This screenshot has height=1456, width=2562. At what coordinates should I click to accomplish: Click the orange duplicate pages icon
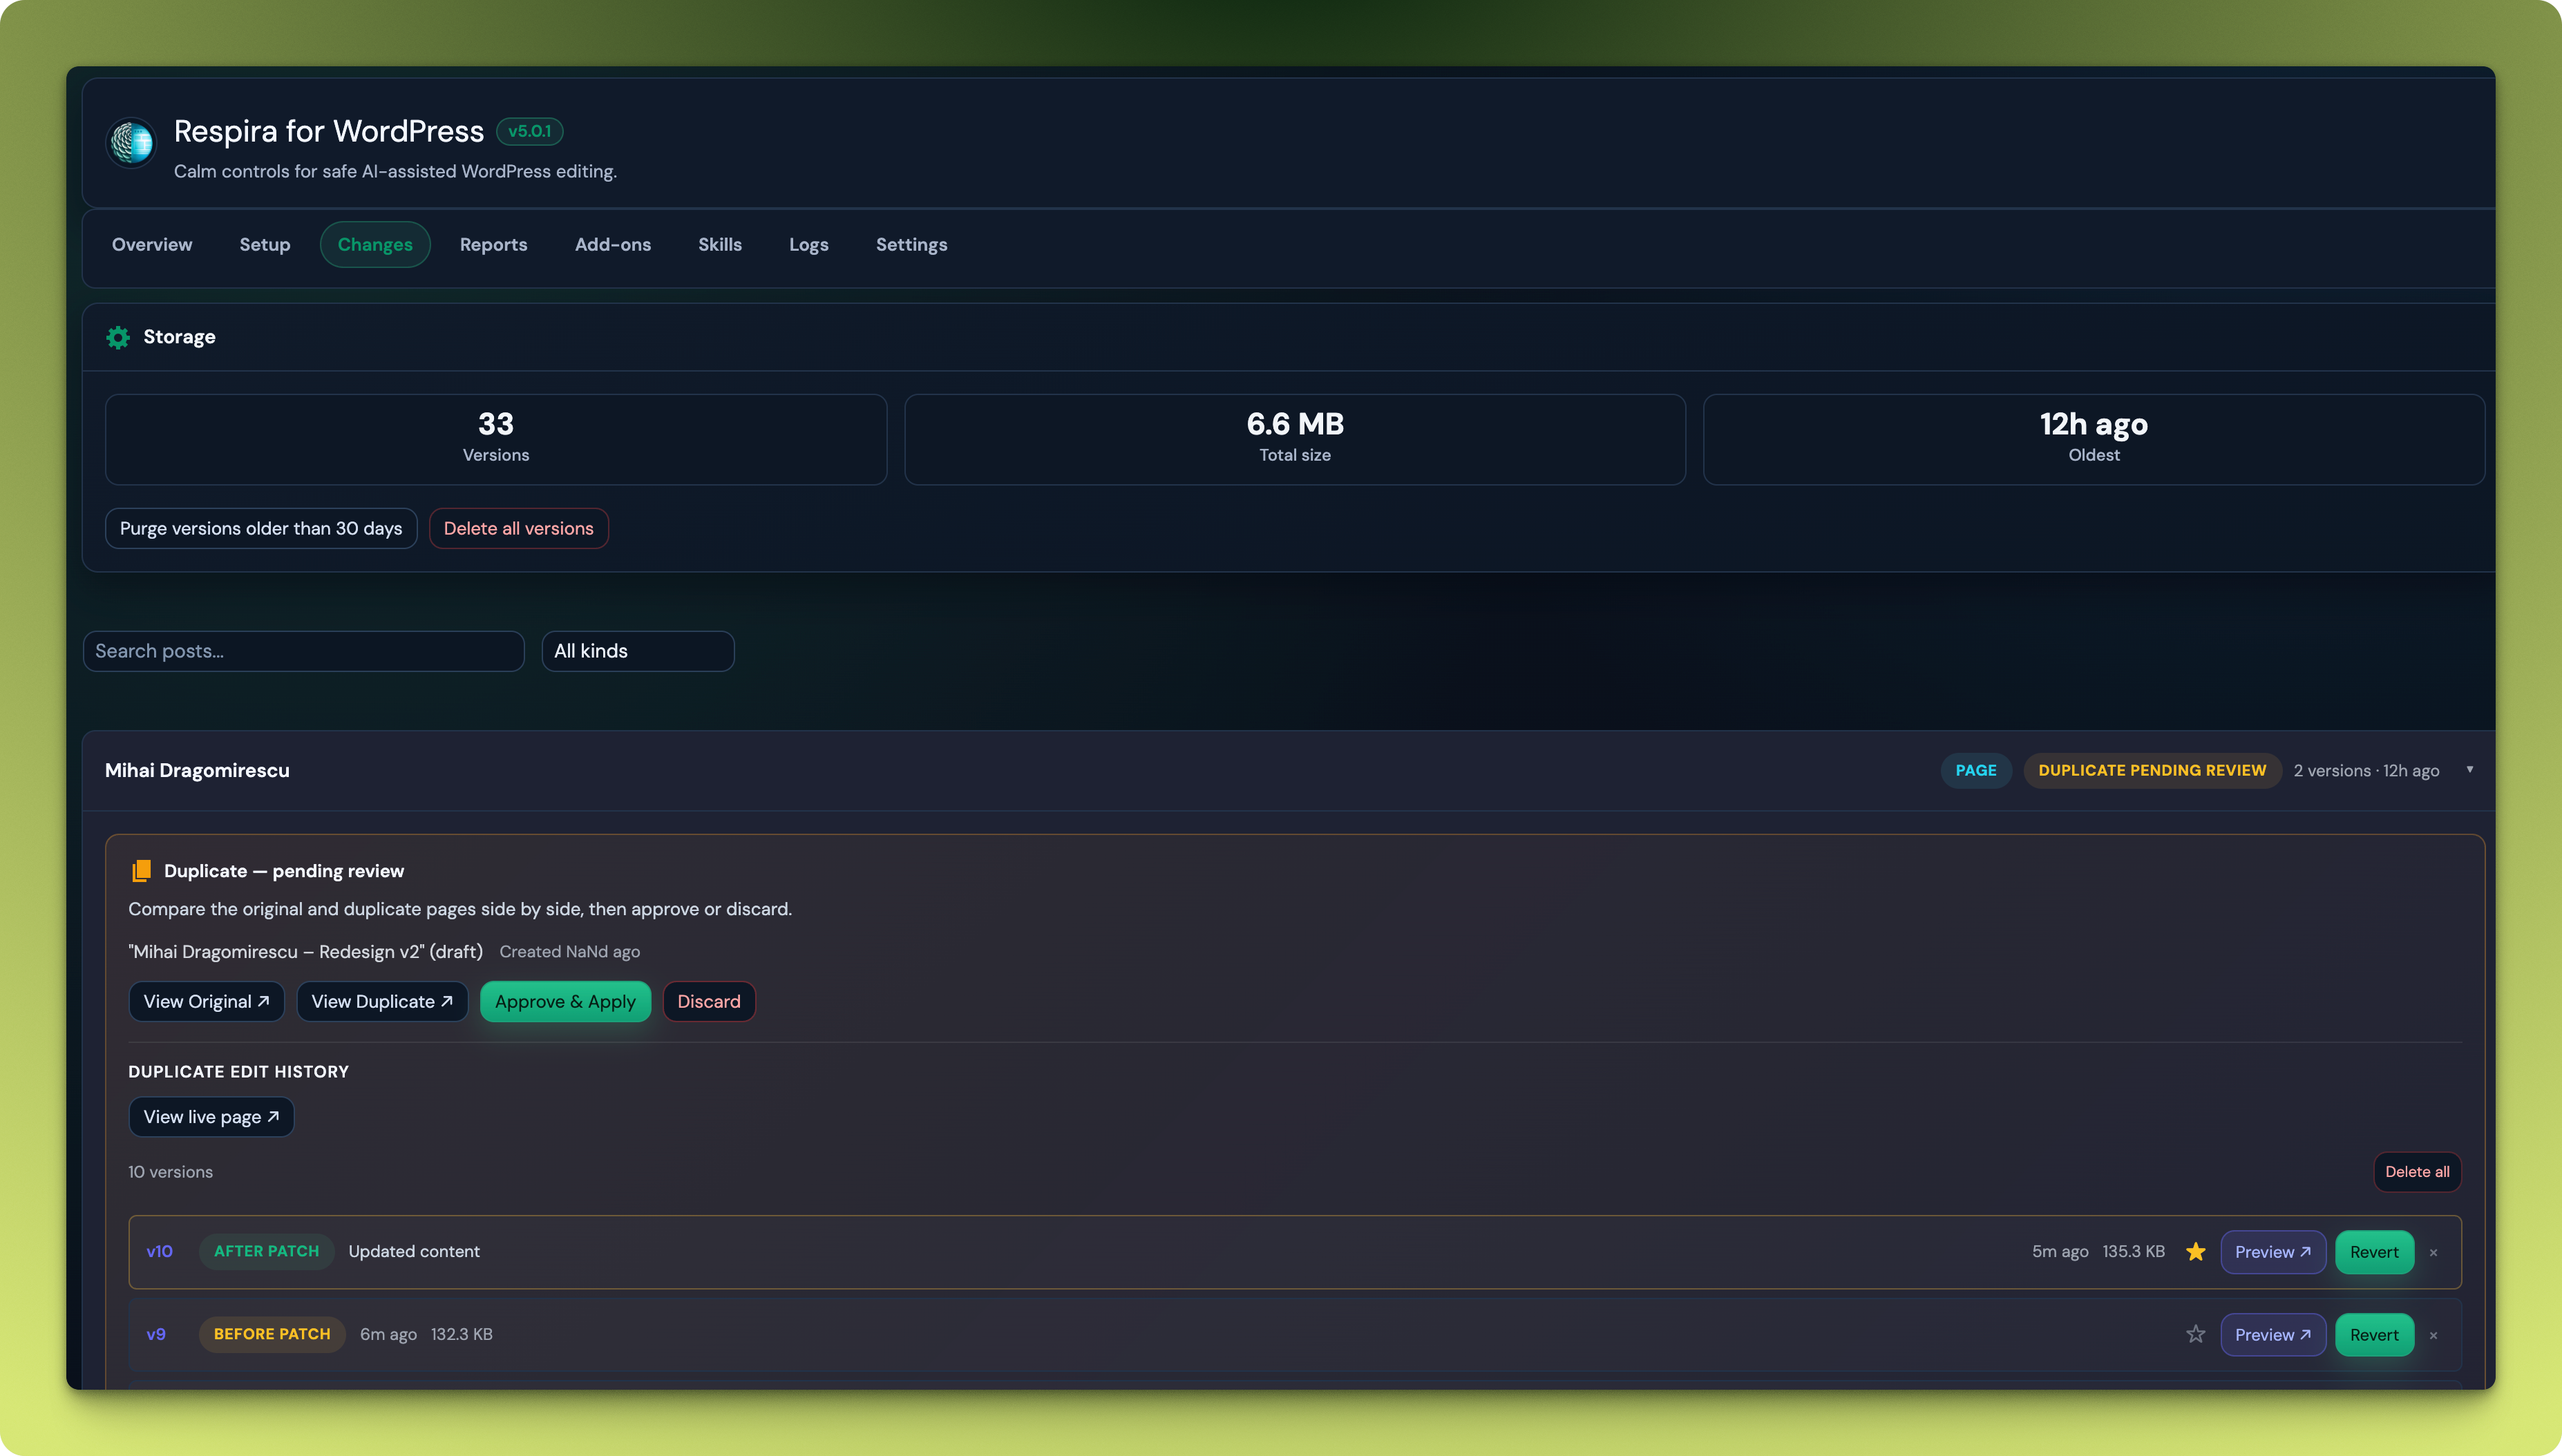[141, 871]
